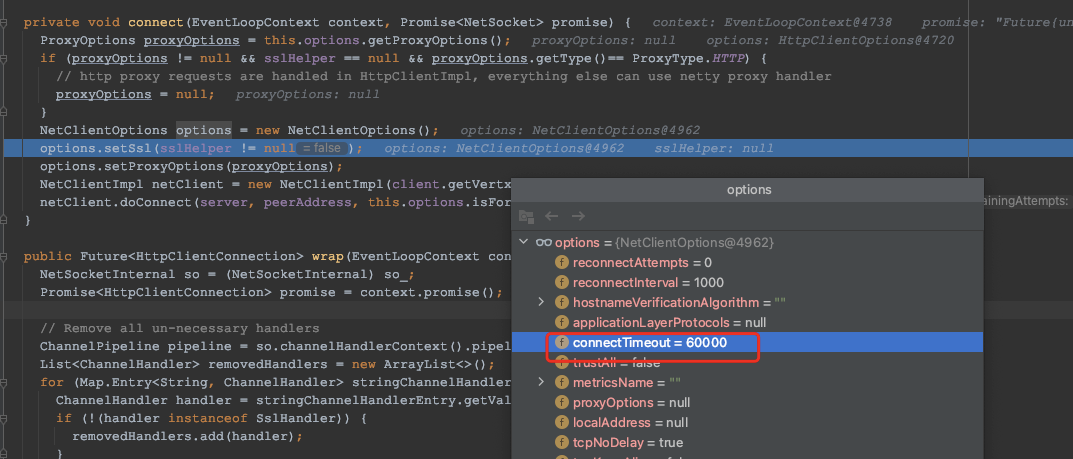This screenshot has height=459, width=1073.
Task: Click field icon next to tcpNoDelay
Action: tap(562, 443)
